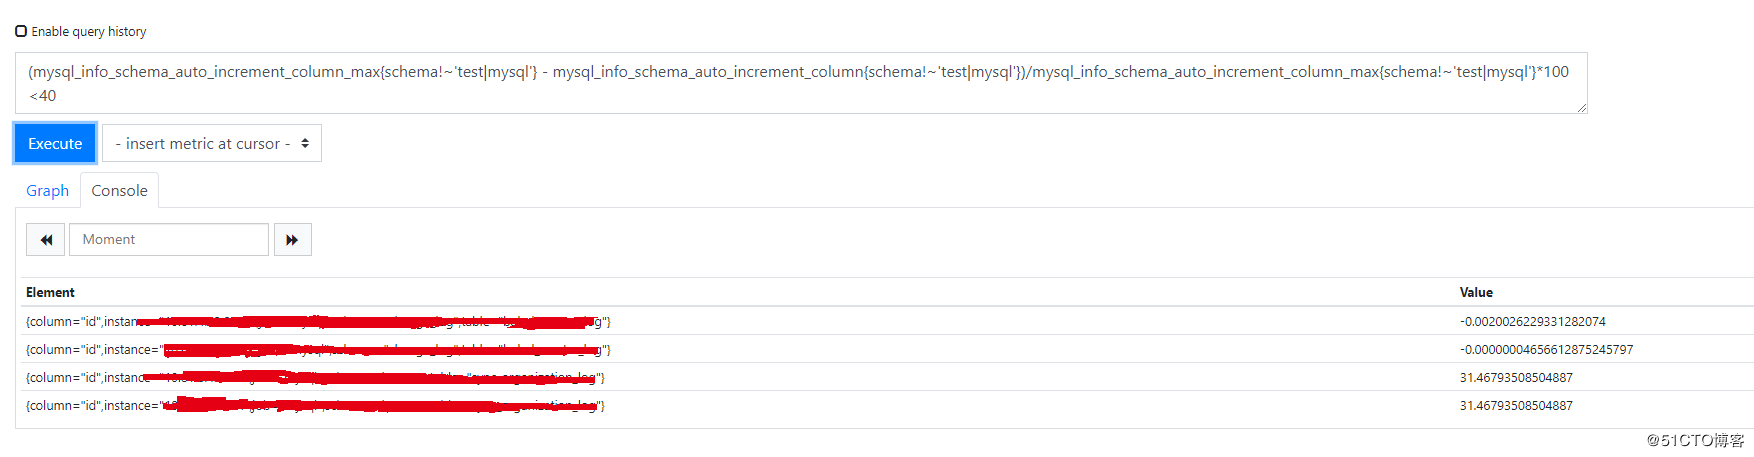1754x457 pixels.
Task: Click the rewind time double-arrow icon
Action: click(46, 240)
